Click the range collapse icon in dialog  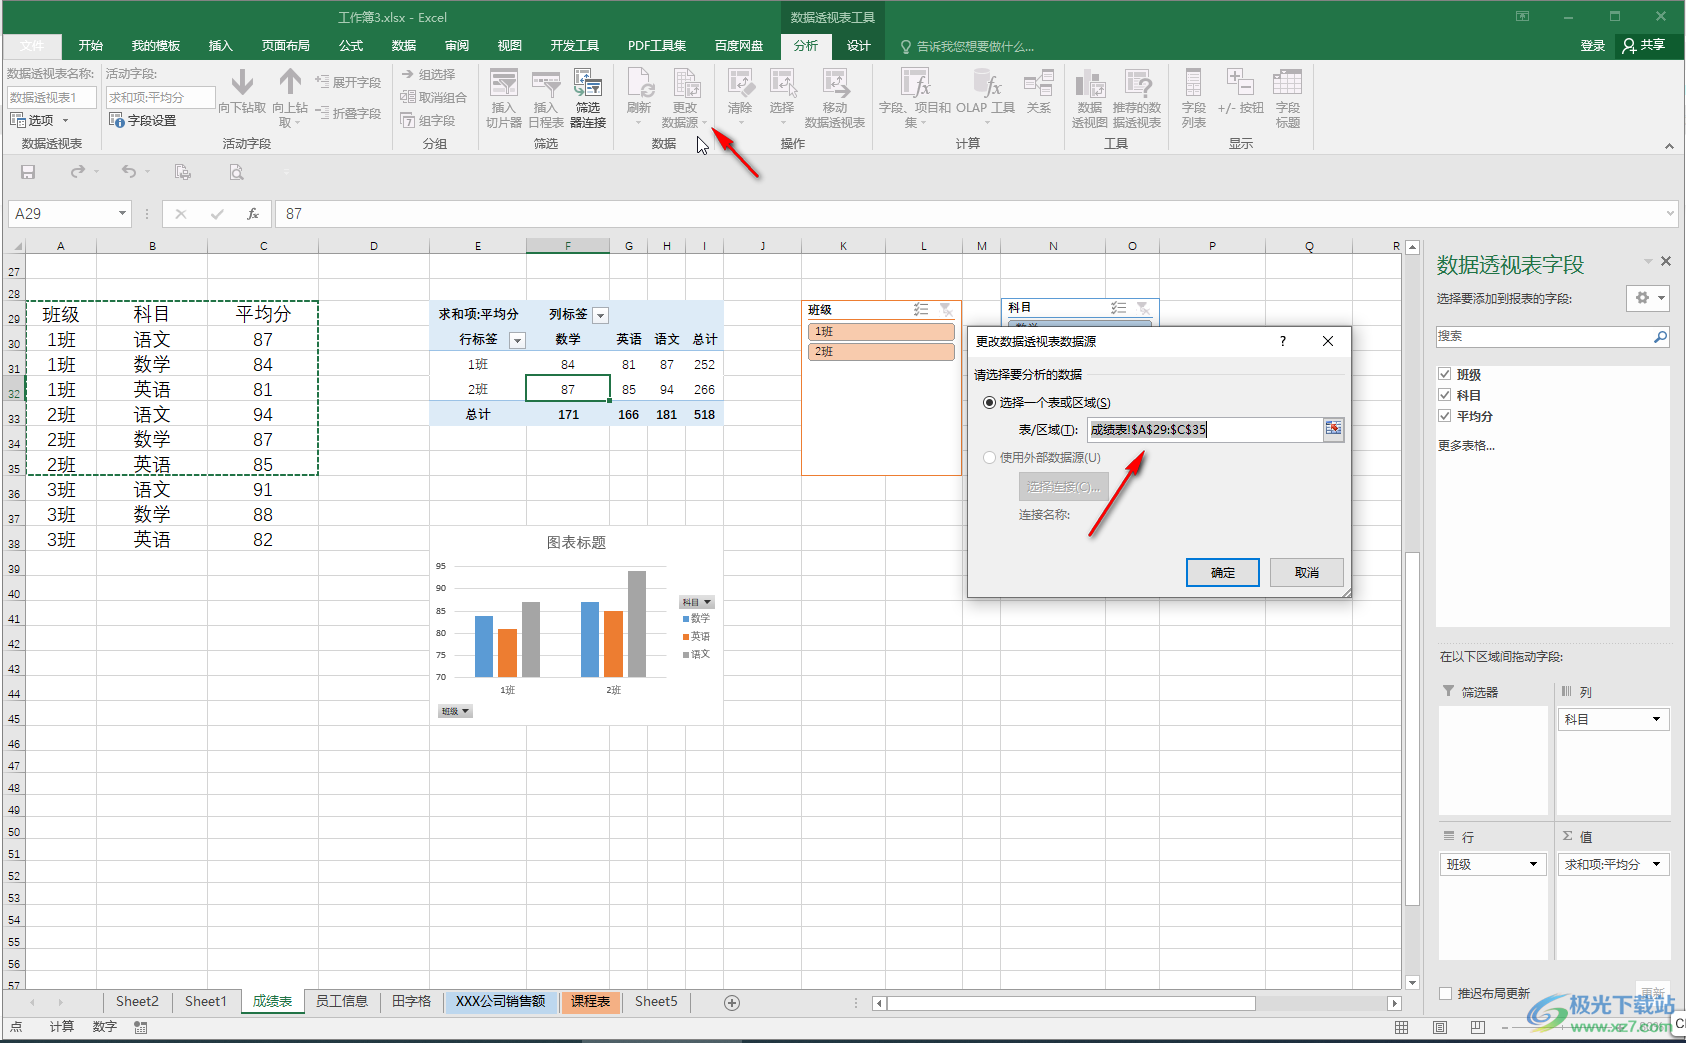[x=1333, y=429]
